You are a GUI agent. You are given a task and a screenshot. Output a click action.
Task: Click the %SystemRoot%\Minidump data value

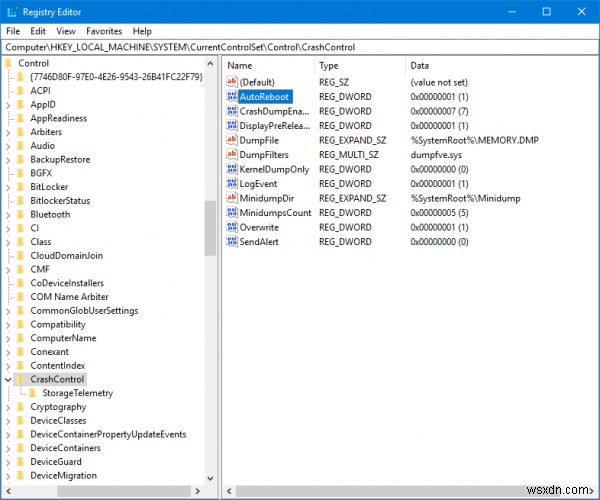click(465, 199)
